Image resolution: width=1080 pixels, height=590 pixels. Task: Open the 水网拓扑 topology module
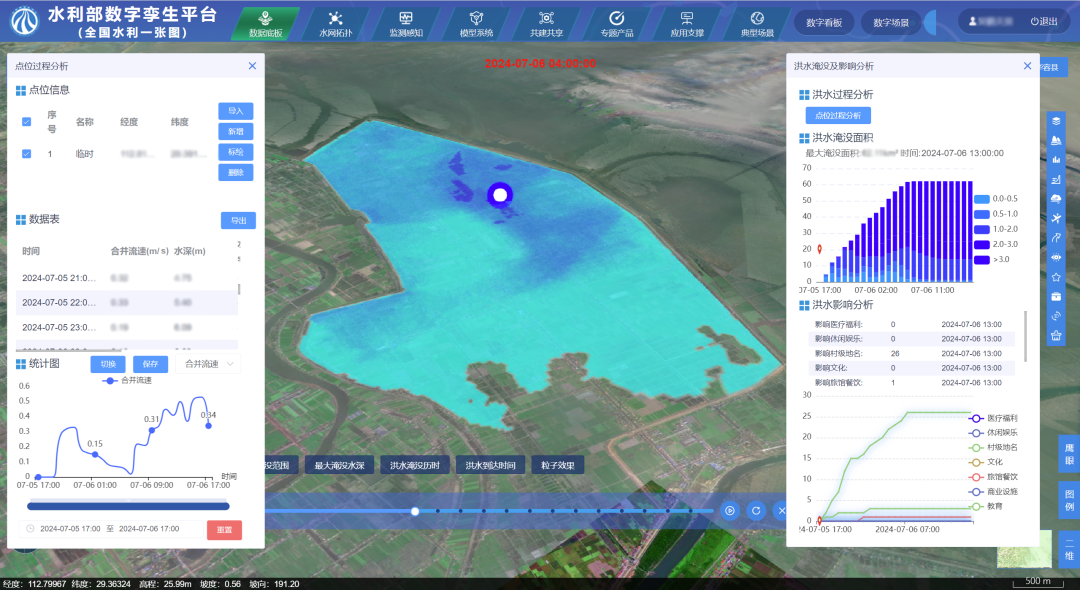click(335, 23)
